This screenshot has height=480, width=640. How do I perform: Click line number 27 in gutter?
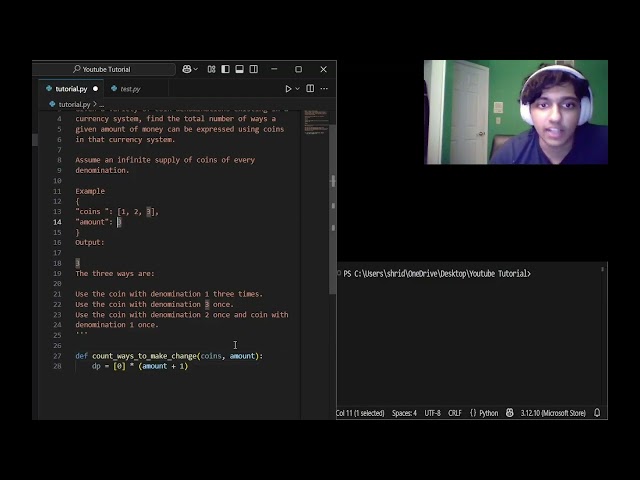(x=57, y=356)
